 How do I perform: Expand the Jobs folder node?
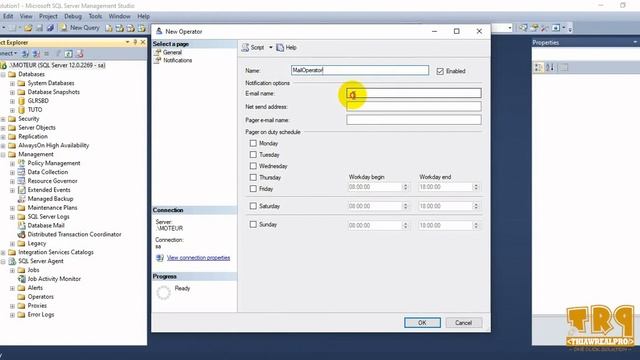(x=12, y=270)
